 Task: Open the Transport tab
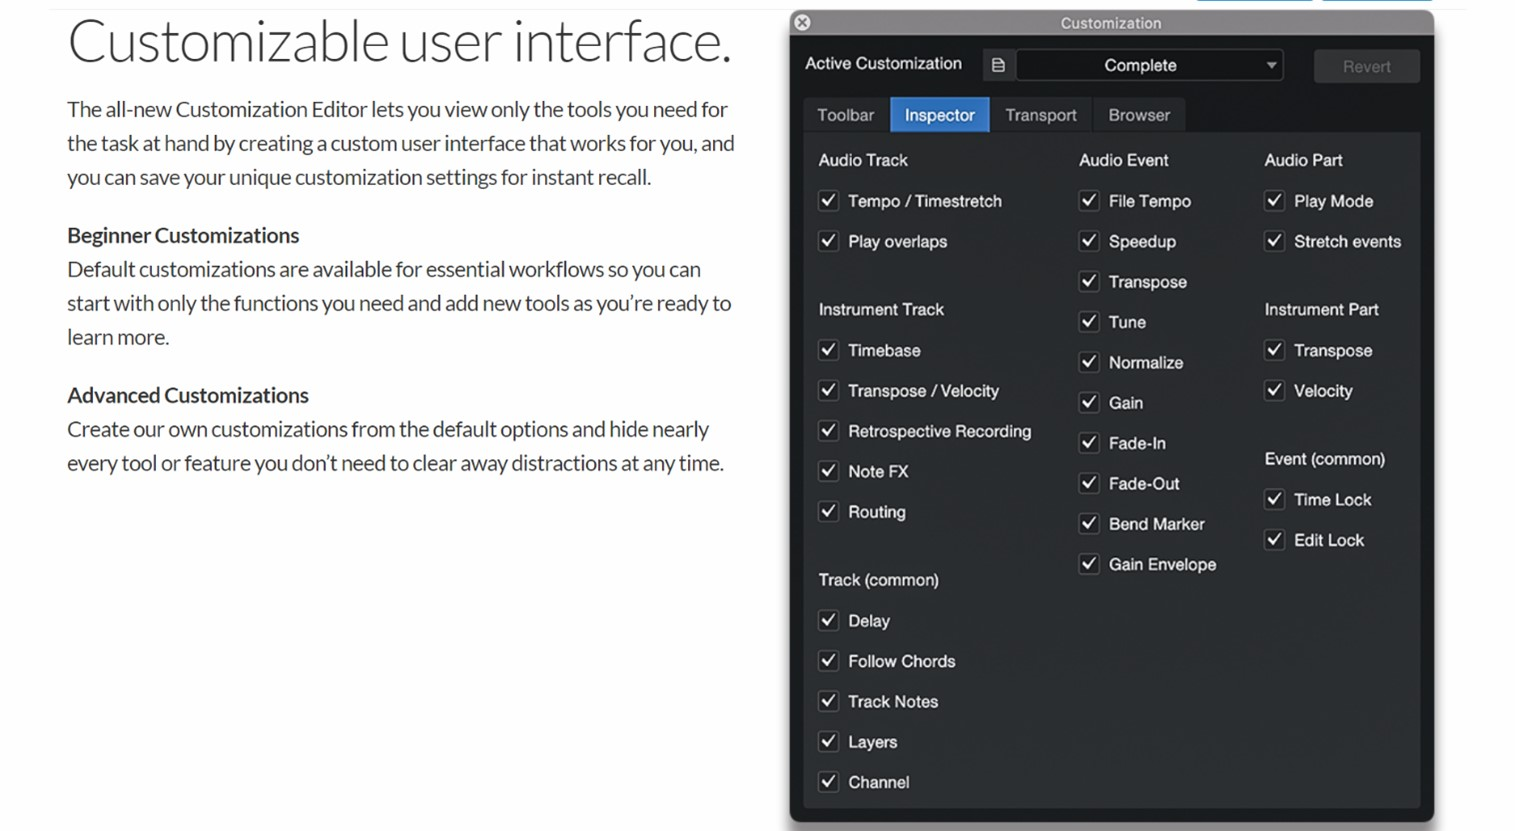click(1041, 115)
